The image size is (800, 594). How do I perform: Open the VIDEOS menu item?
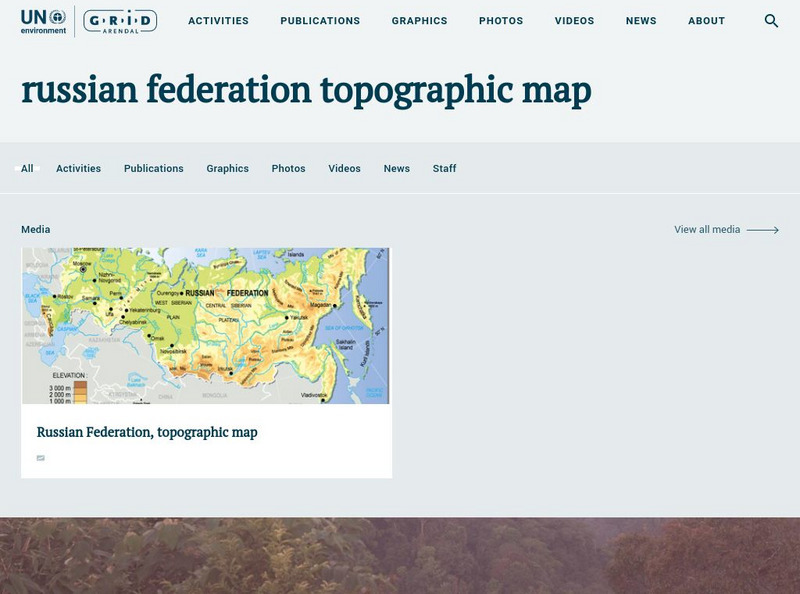573,20
